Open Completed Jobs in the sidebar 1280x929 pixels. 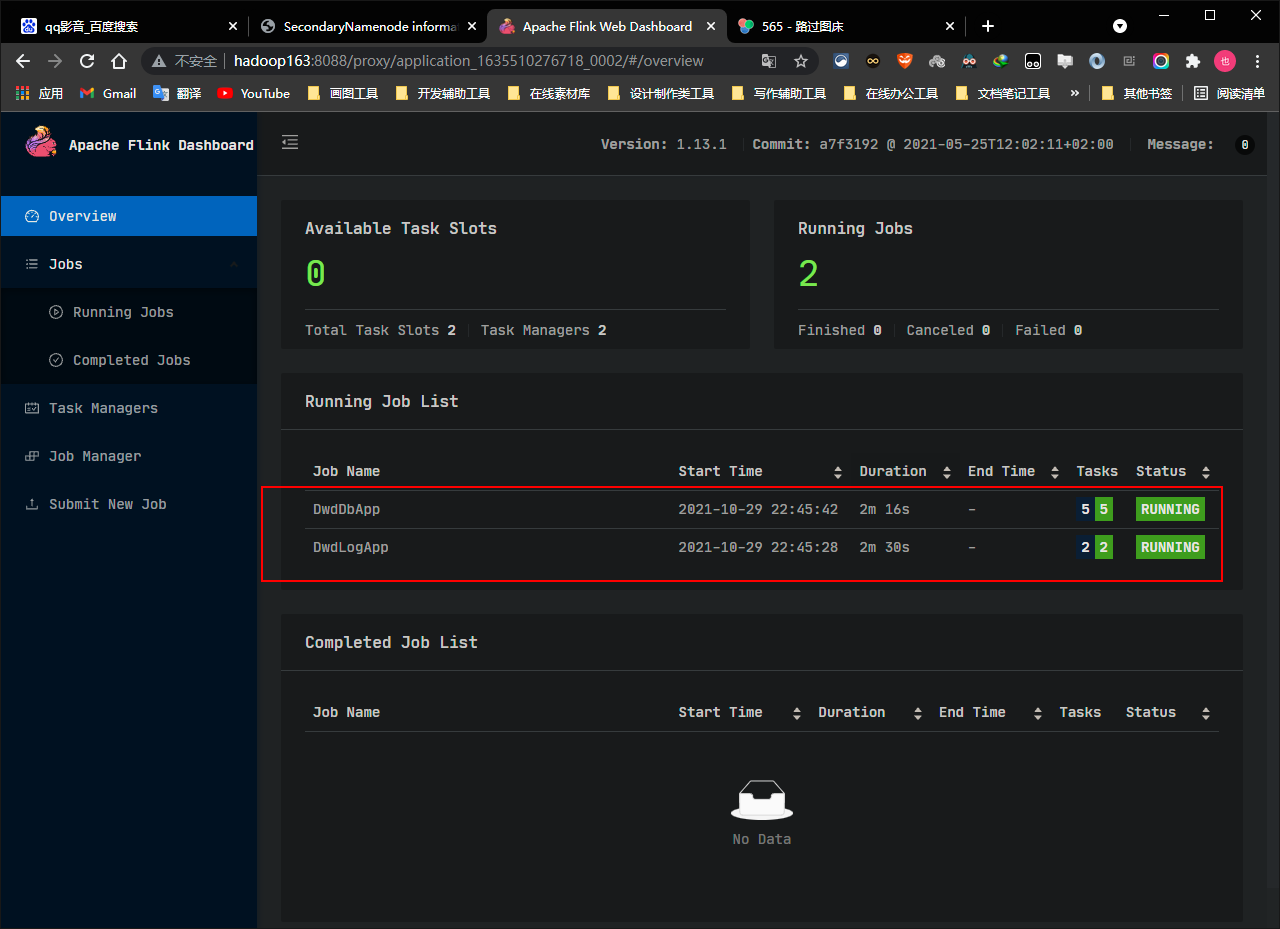[x=128, y=360]
